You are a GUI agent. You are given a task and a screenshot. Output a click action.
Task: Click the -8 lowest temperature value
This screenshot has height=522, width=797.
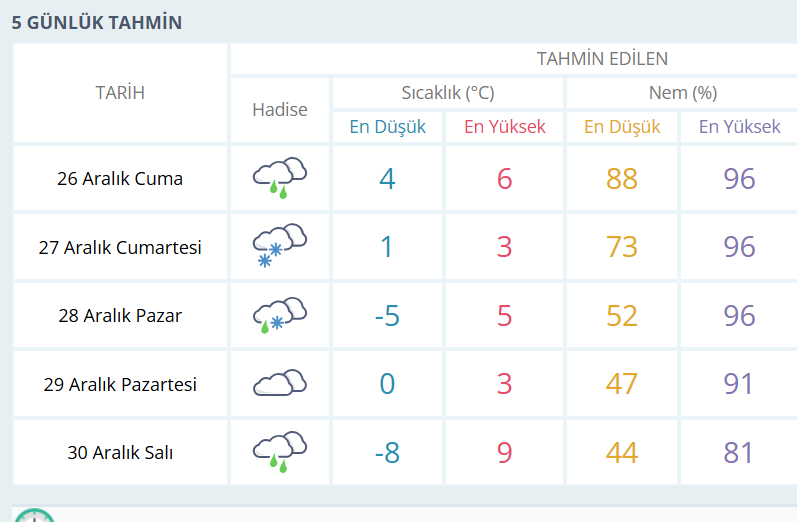click(x=387, y=452)
